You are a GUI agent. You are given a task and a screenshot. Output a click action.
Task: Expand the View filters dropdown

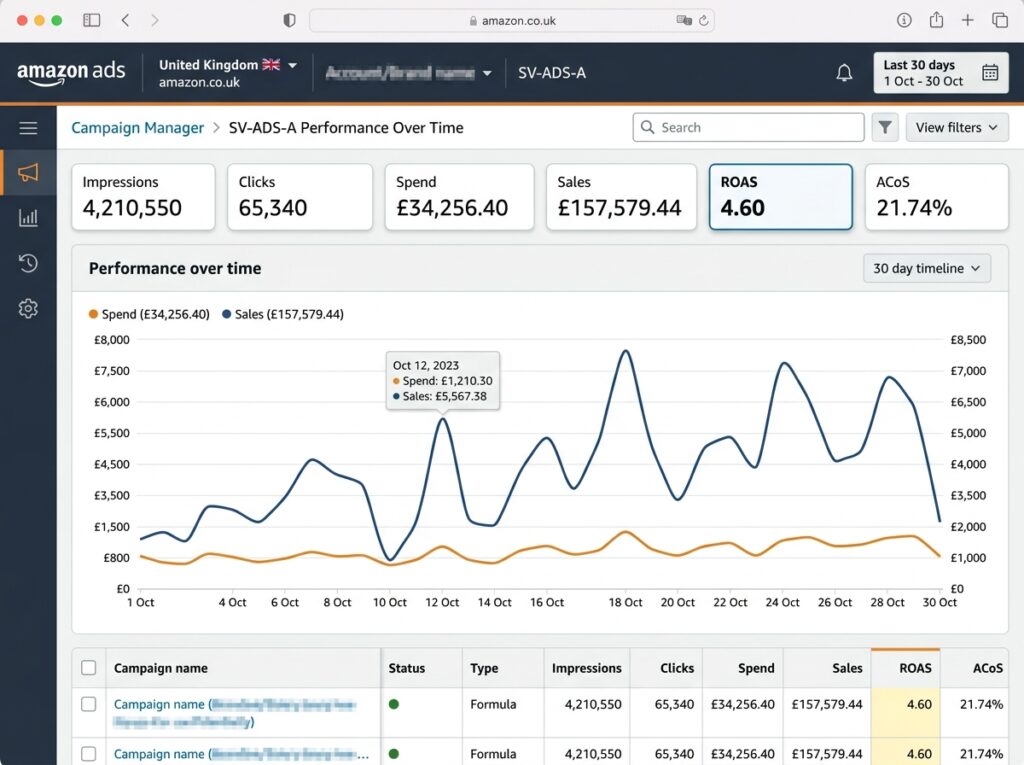pyautogui.click(x=957, y=127)
